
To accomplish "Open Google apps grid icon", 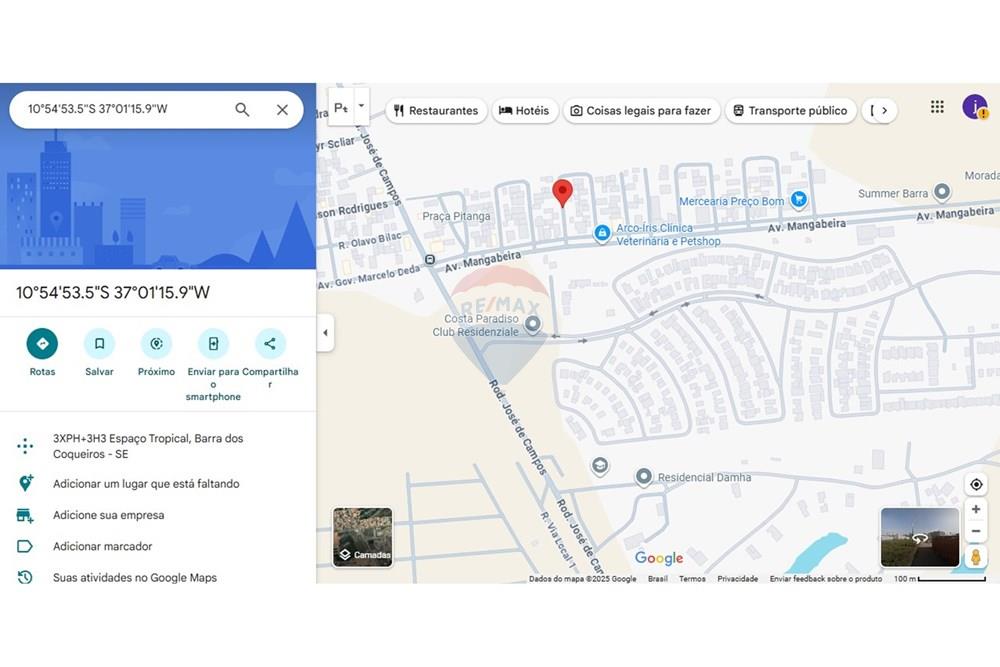I will click(x=937, y=107).
